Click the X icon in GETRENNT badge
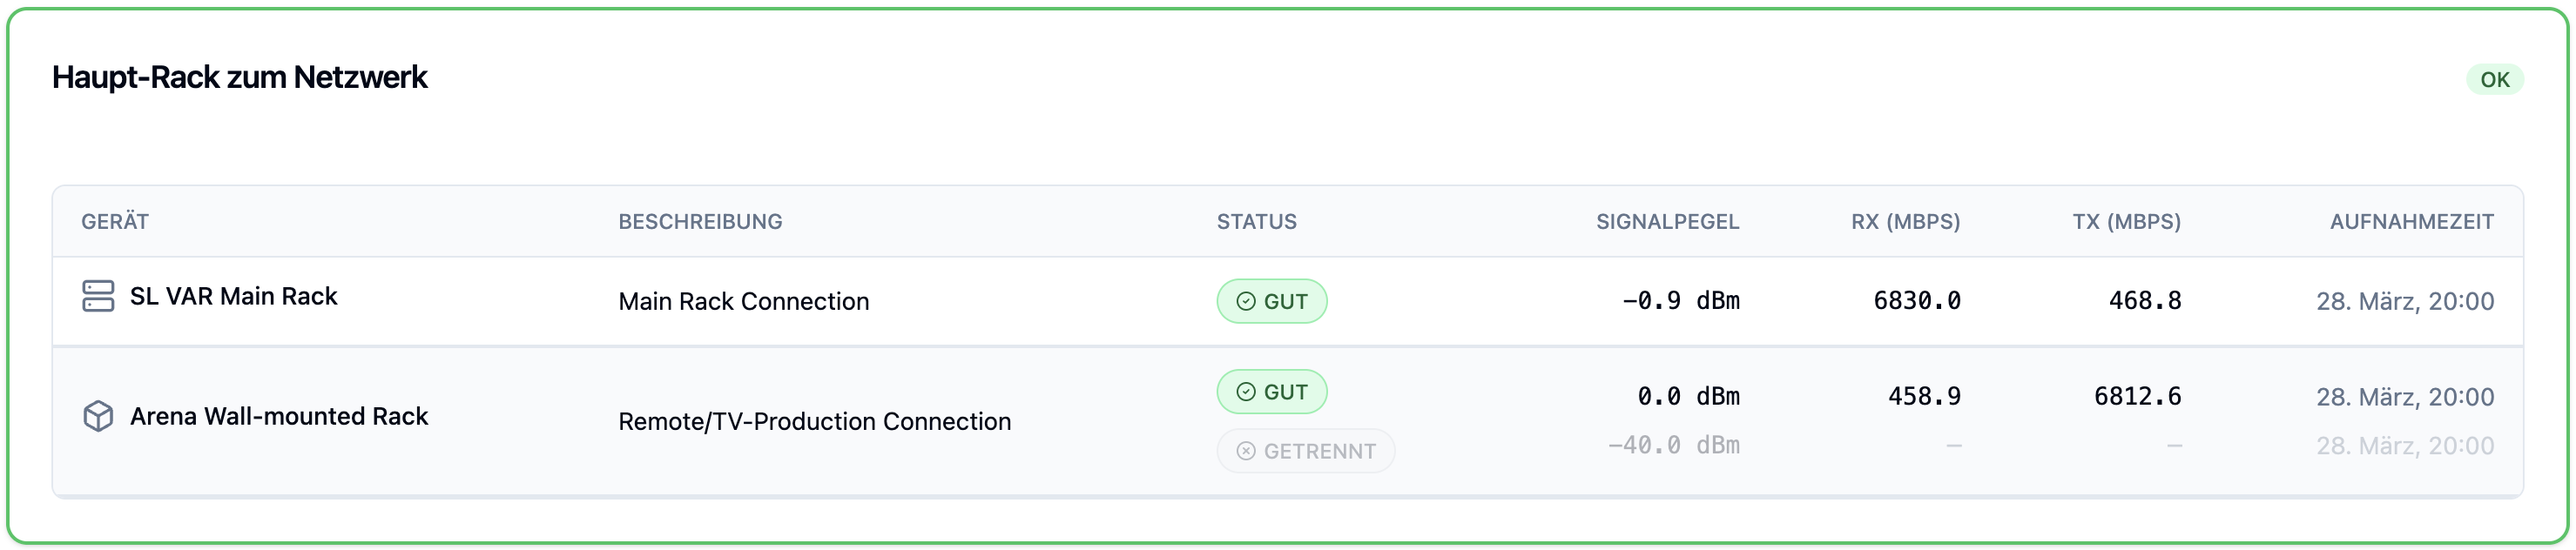2576x550 pixels. [x=1246, y=451]
